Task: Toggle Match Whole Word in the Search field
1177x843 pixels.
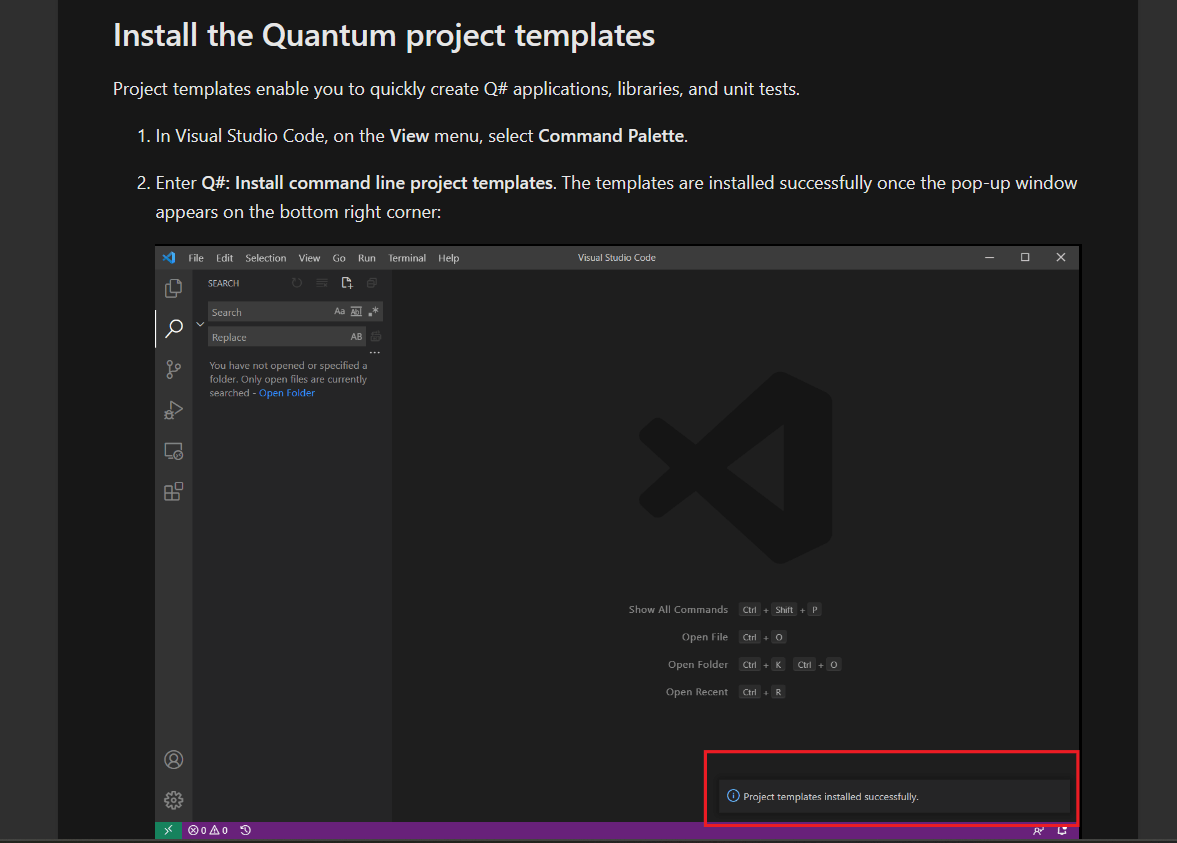Action: pos(357,312)
